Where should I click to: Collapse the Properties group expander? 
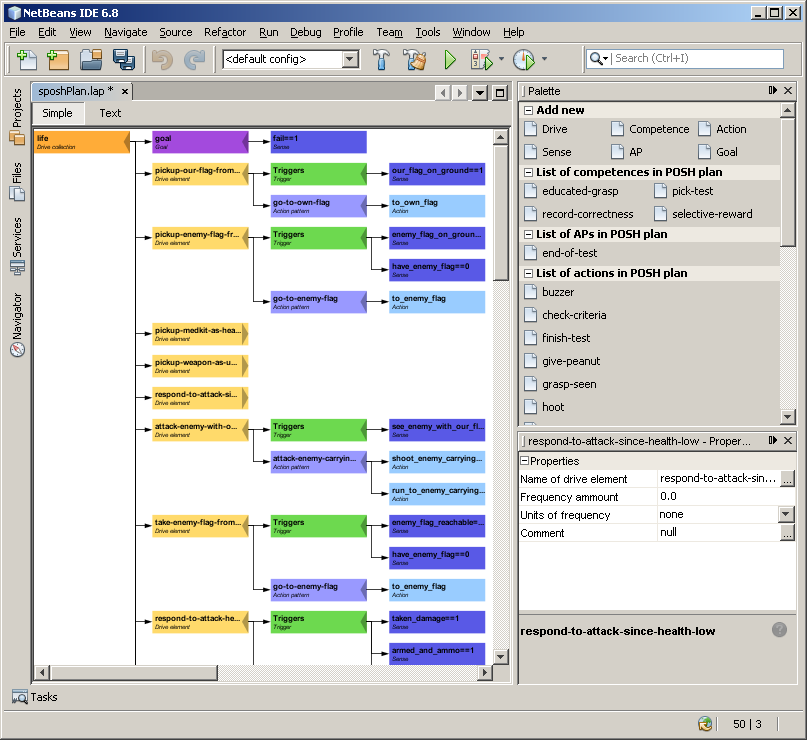click(x=524, y=461)
